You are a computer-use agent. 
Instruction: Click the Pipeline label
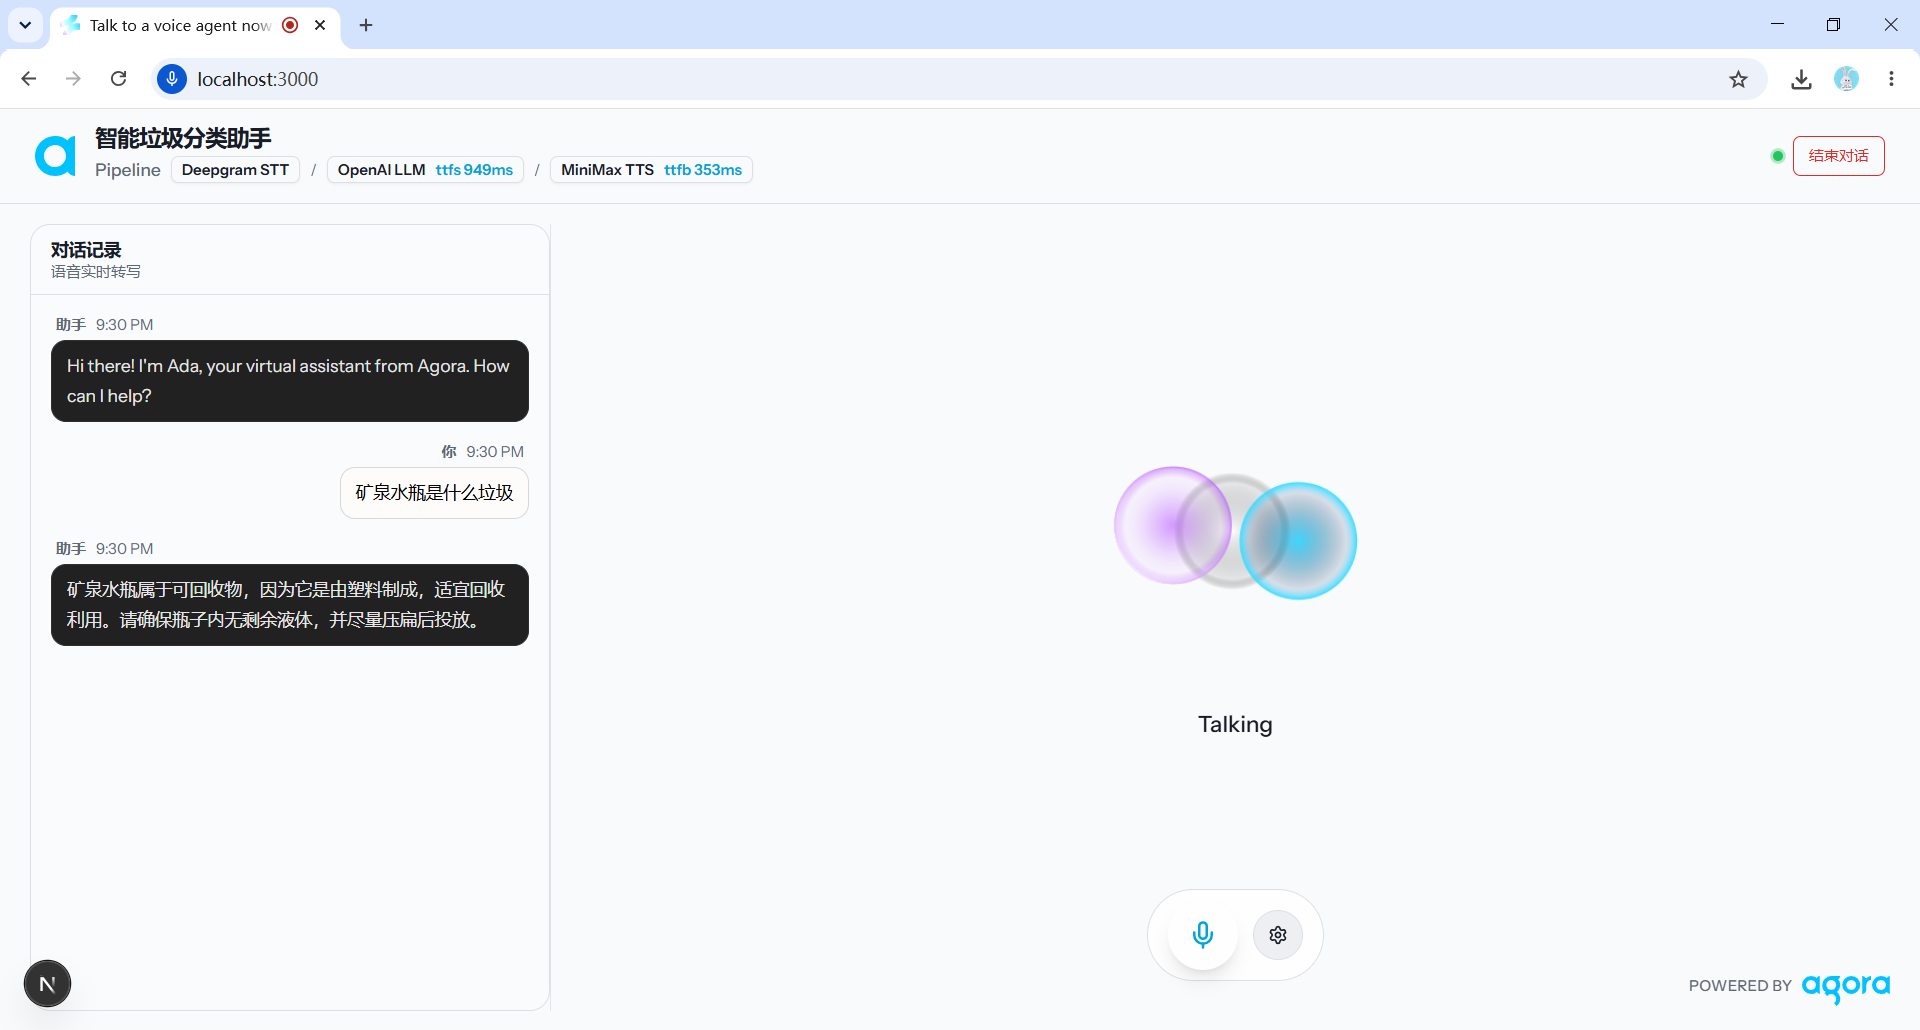(x=128, y=170)
